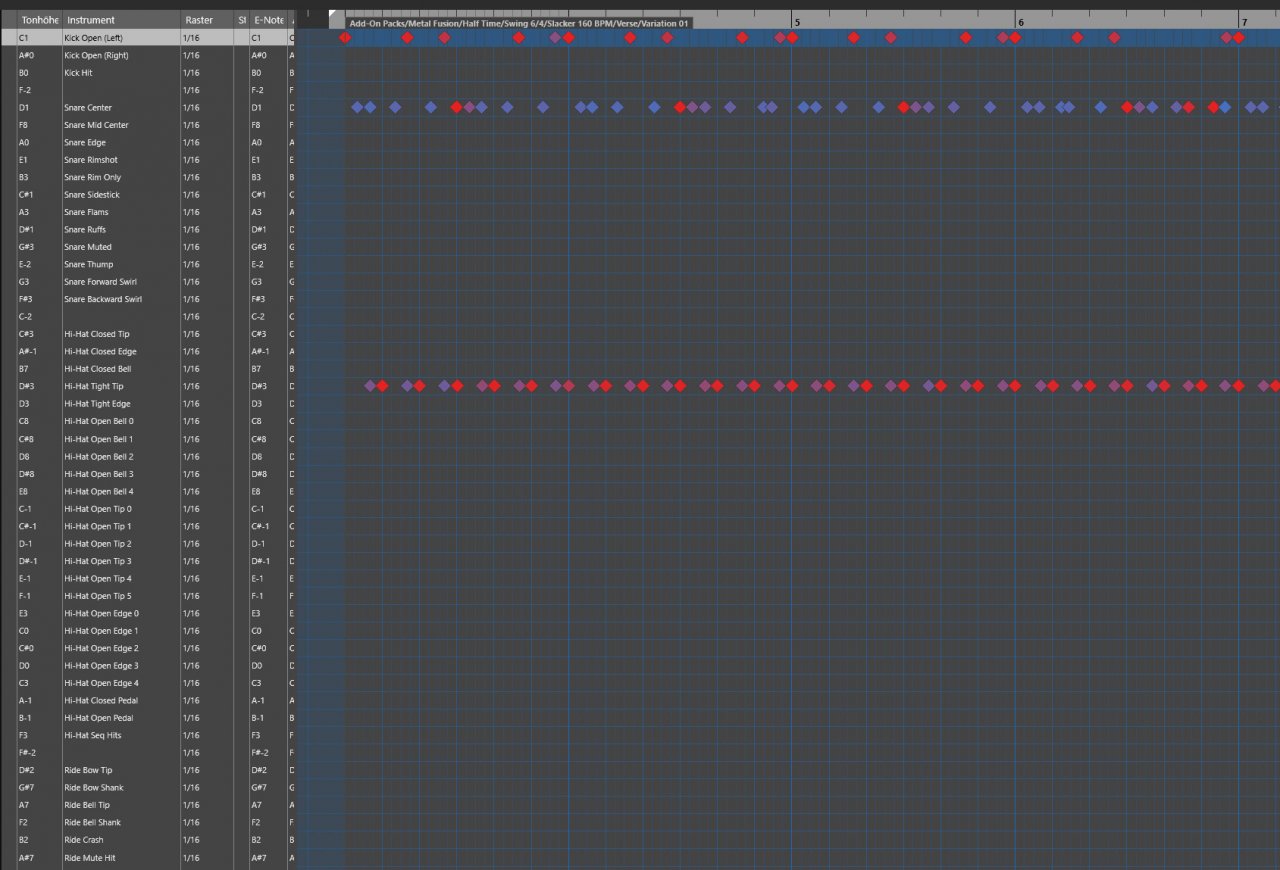Click the E-Note cell for Kick Open (Left)
Viewport: 1280px width, 870px height.
click(268, 38)
